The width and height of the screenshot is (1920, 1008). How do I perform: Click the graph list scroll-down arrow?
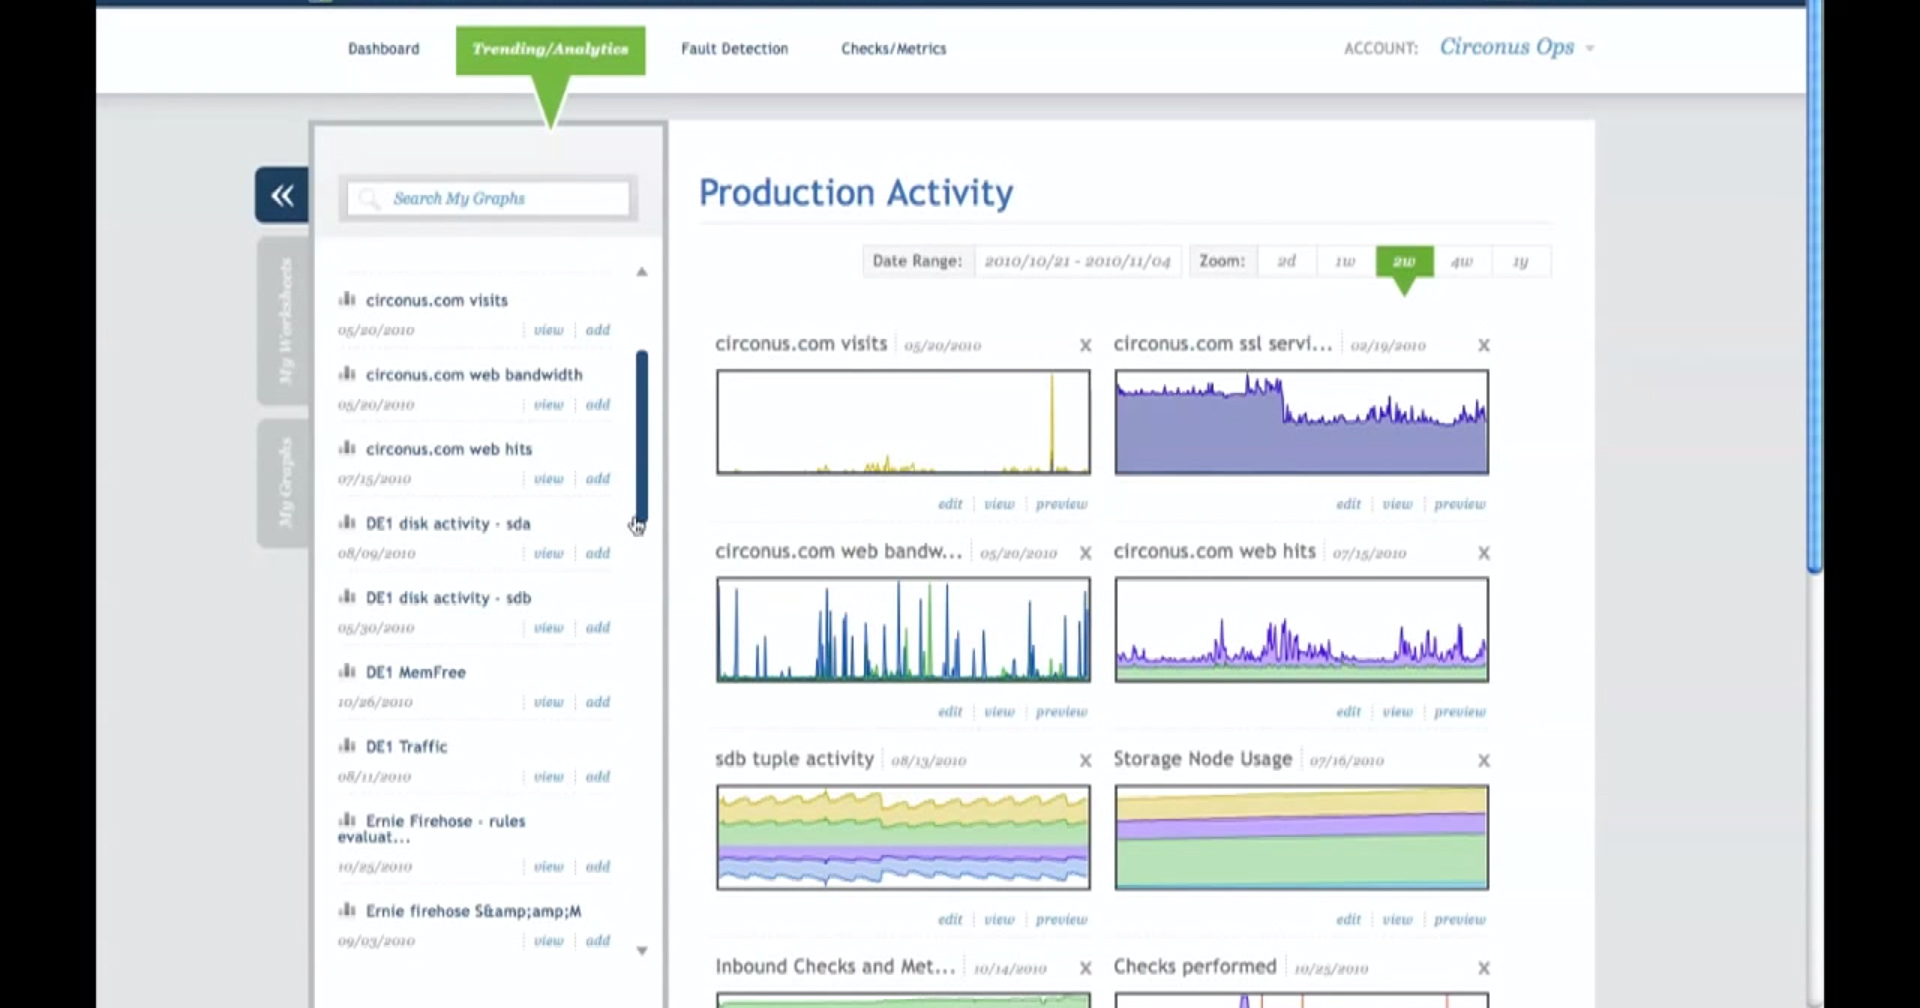point(642,951)
